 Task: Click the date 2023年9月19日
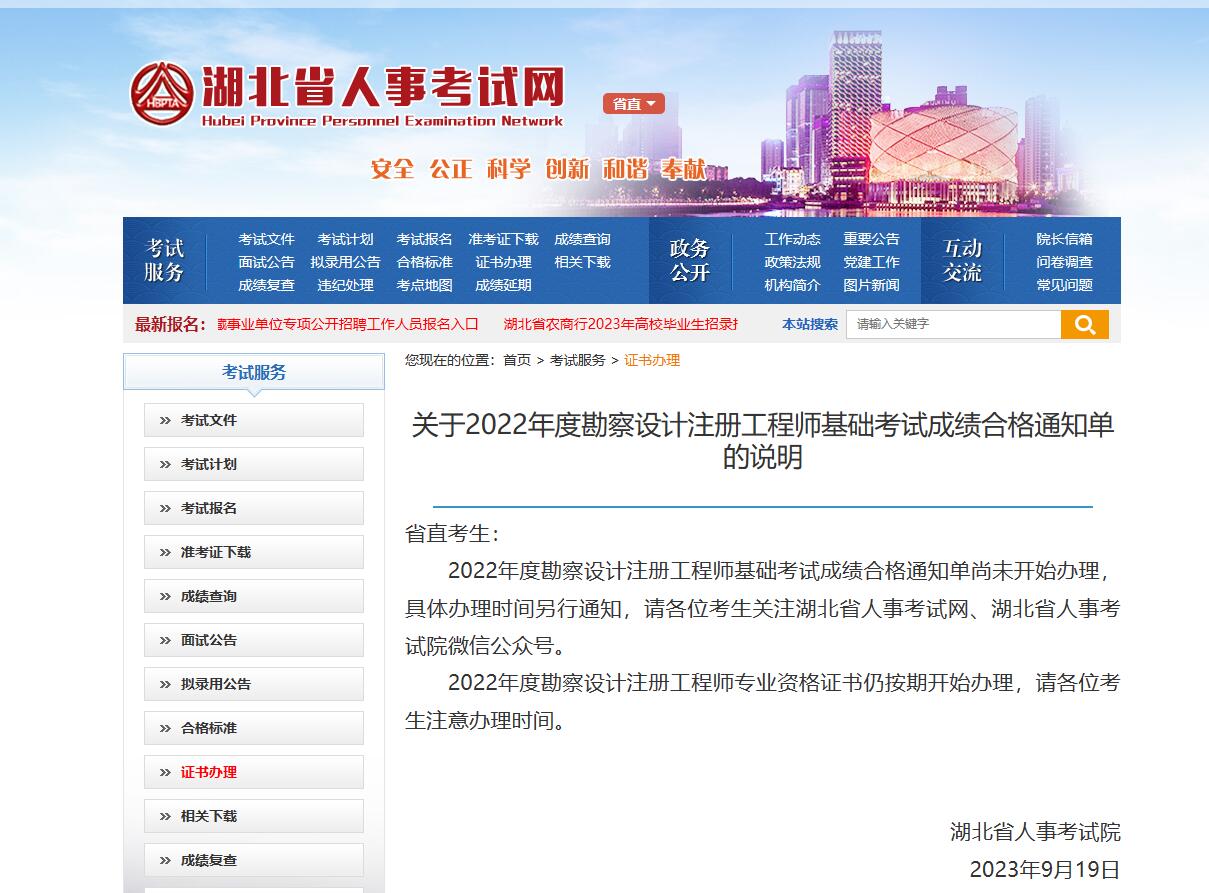[x=1045, y=869]
